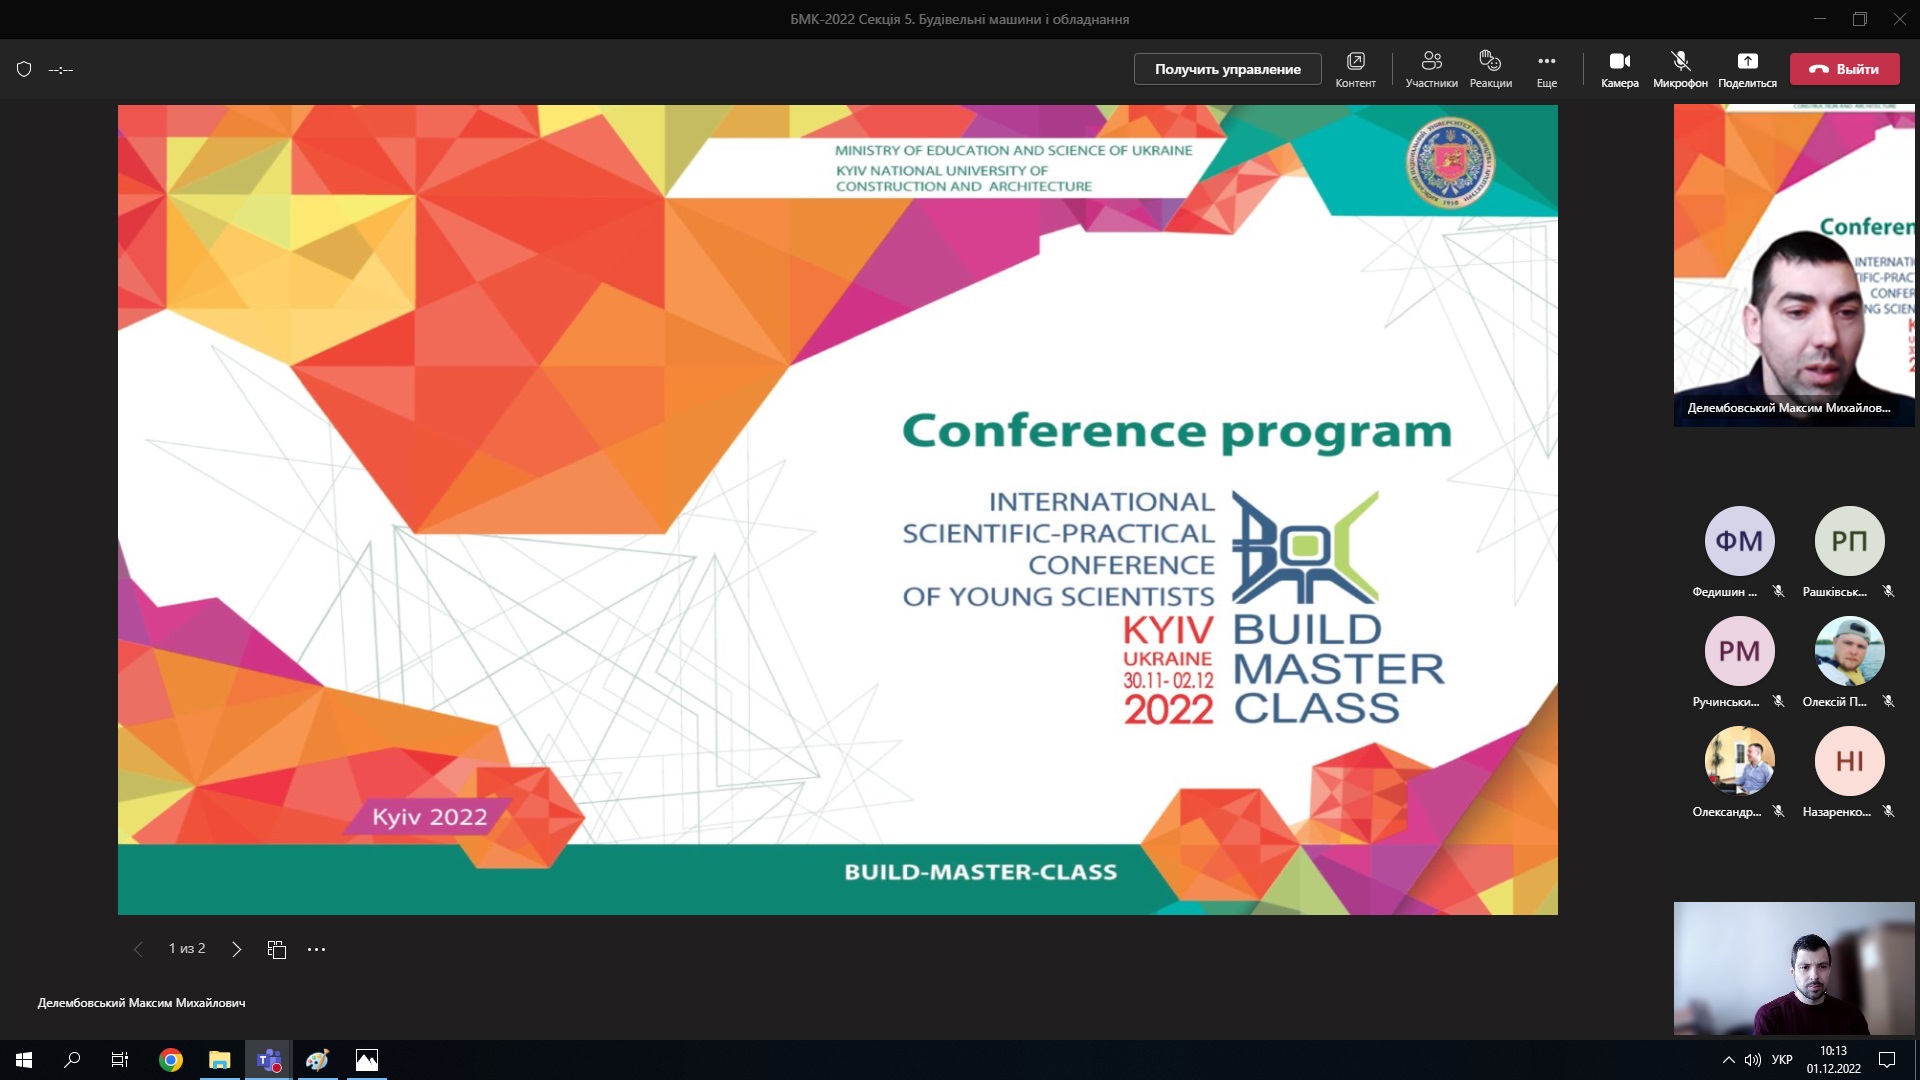The height and width of the screenshot is (1080, 1920).
Task: Click the ФМ participant avatar
Action: 1739,541
